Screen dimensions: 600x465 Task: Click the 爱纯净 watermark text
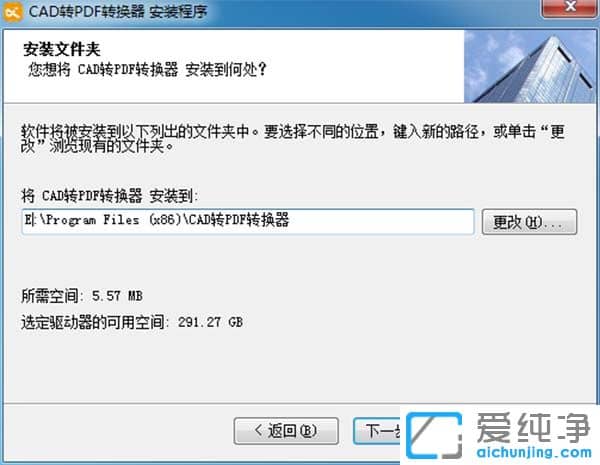point(533,427)
